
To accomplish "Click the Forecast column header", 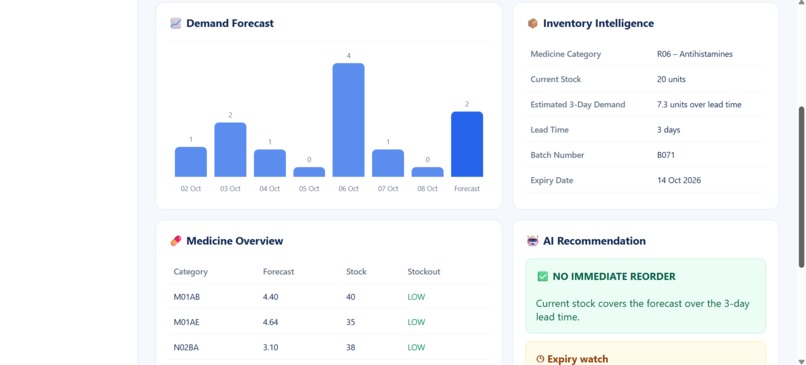I will click(278, 271).
